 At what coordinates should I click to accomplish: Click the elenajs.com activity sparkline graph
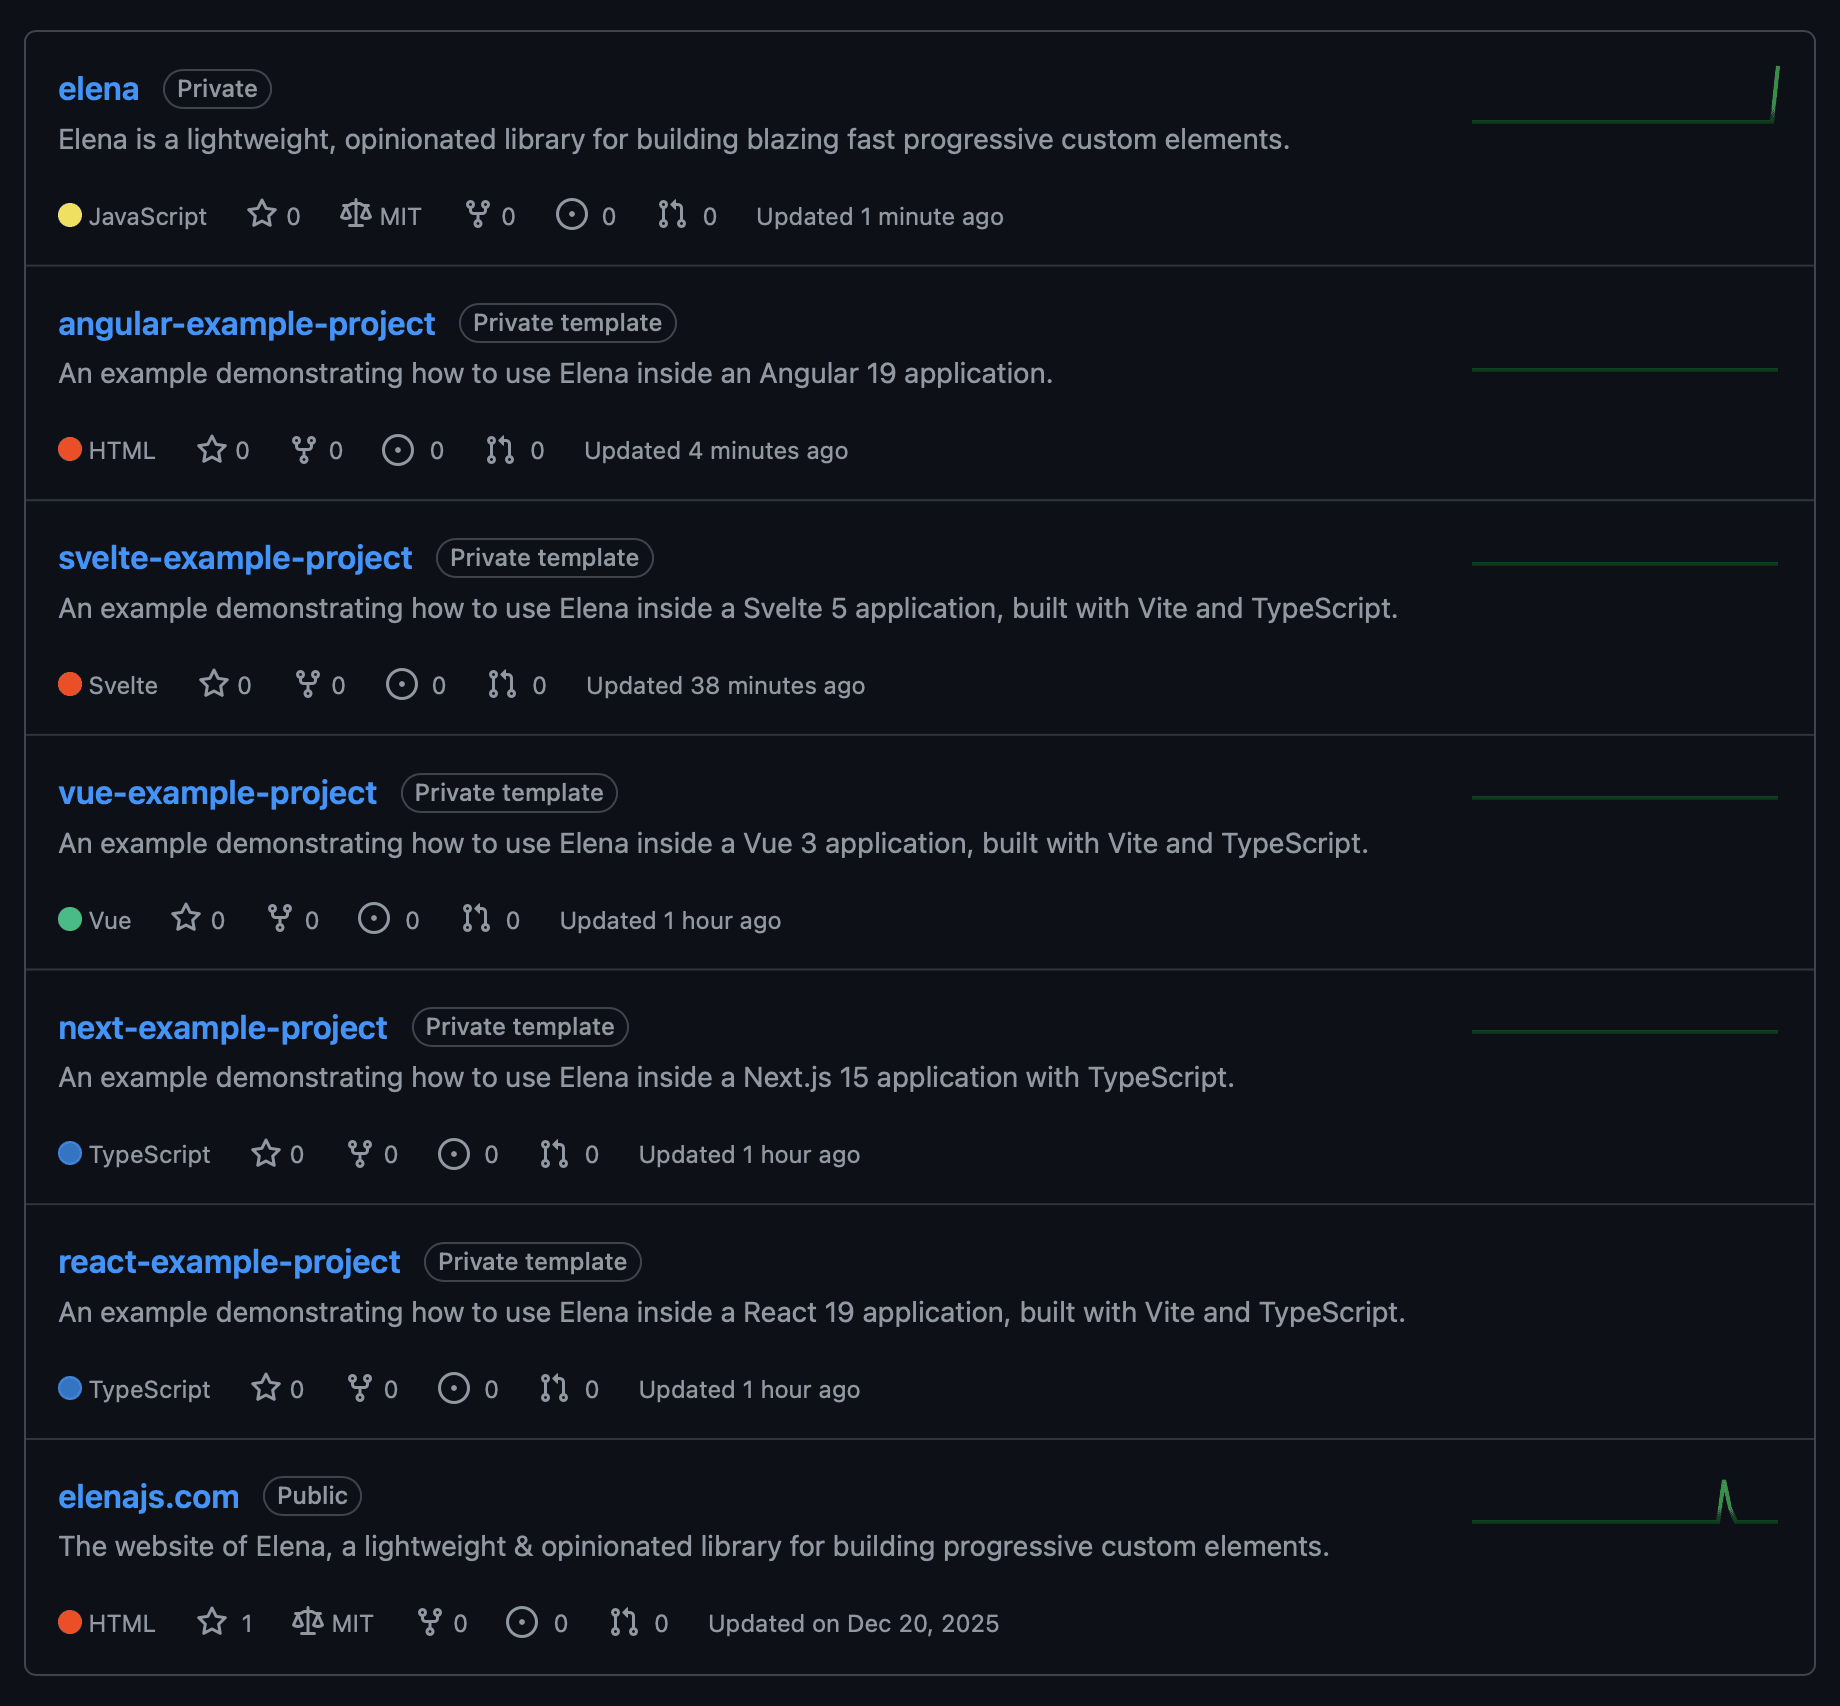[x=1624, y=1503]
